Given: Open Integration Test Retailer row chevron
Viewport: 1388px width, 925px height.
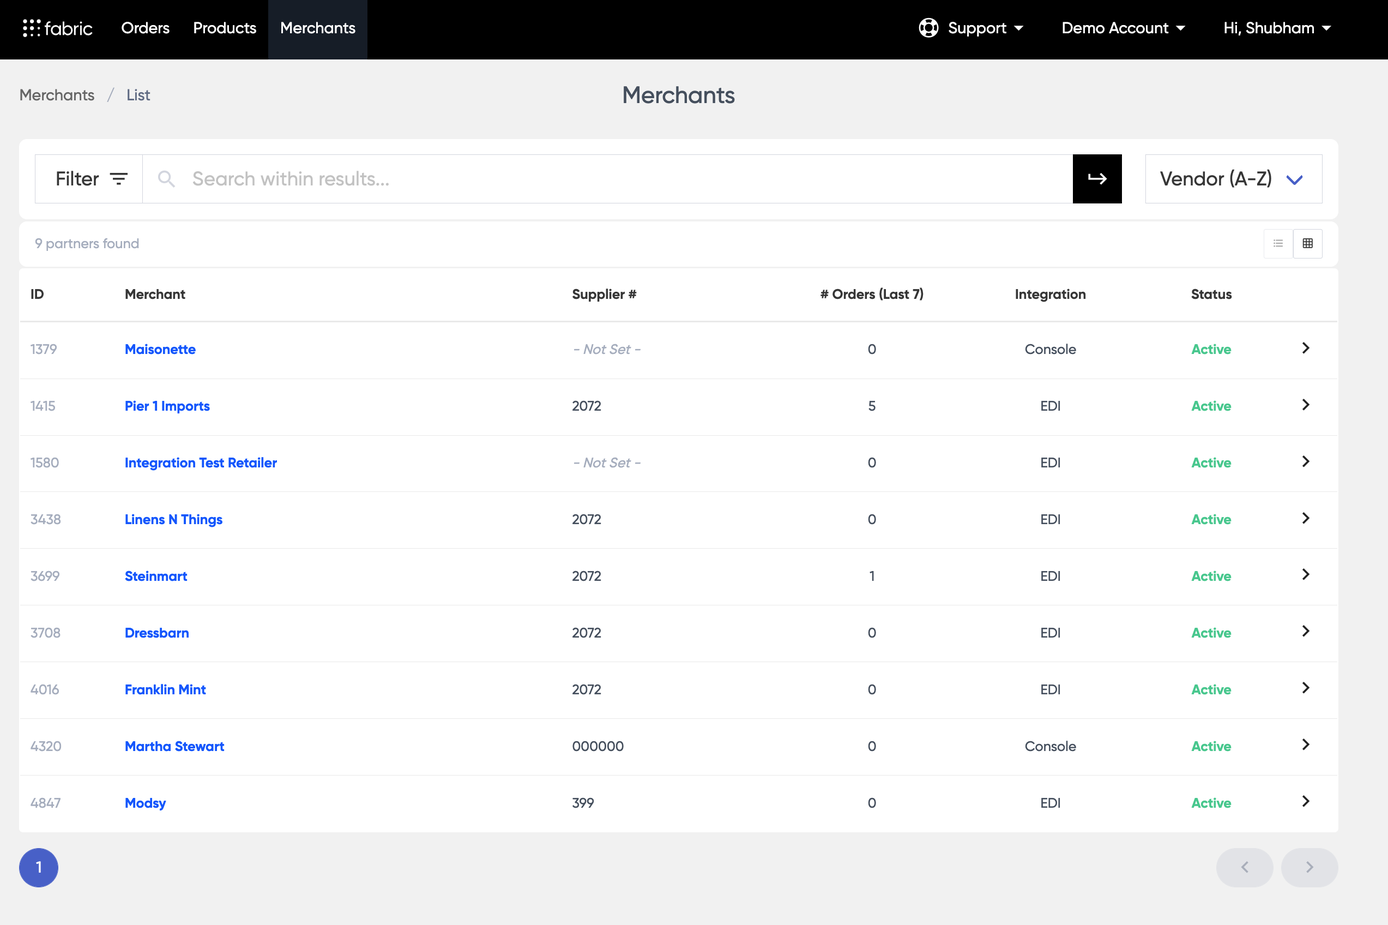Looking at the screenshot, I should [1306, 462].
